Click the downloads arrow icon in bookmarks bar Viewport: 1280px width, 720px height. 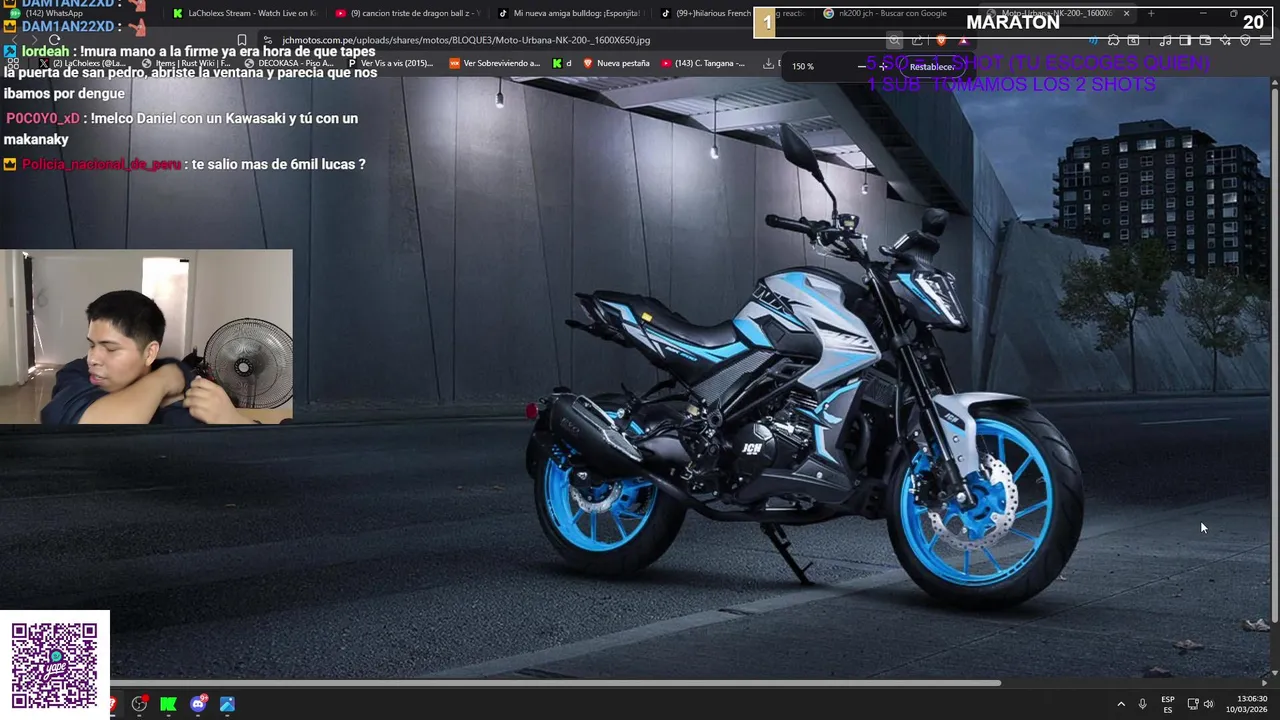coord(768,63)
